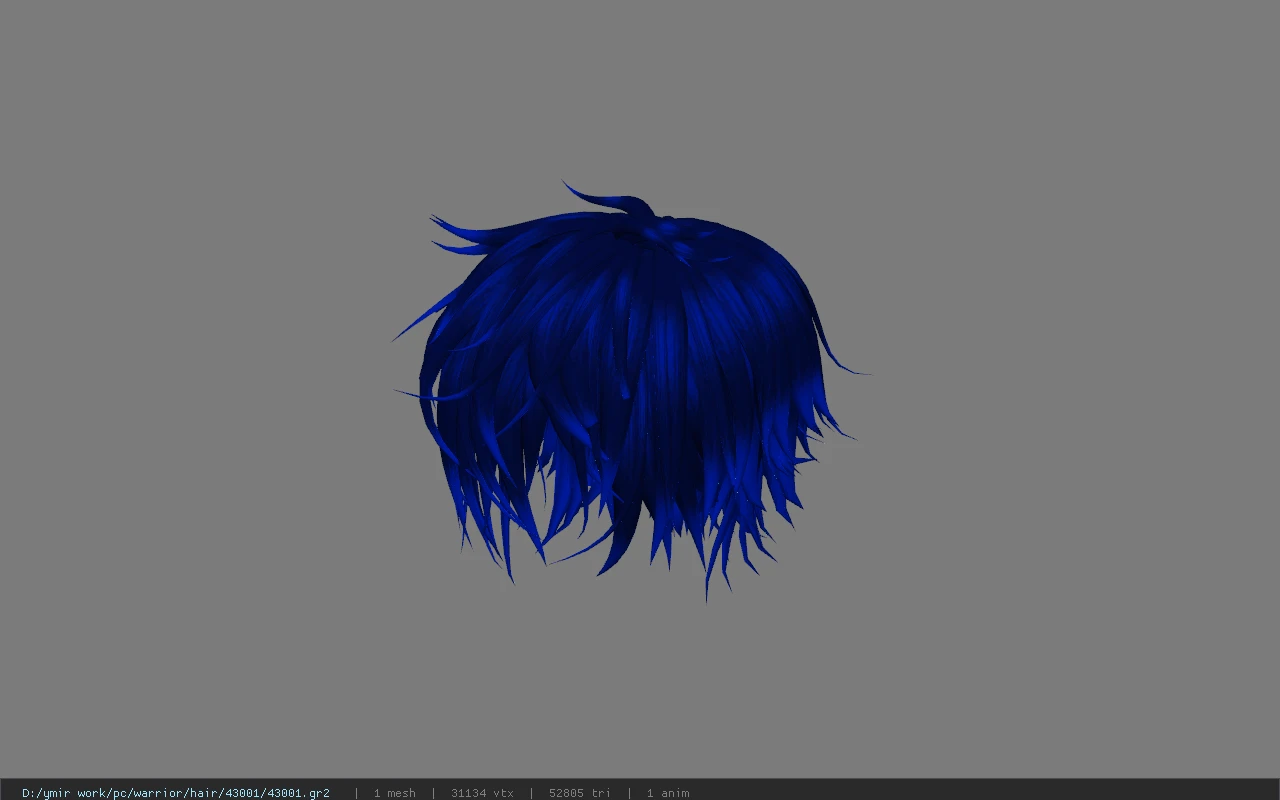1280x800 pixels.
Task: Click the '1 anim' status entry
Action: pos(667,793)
